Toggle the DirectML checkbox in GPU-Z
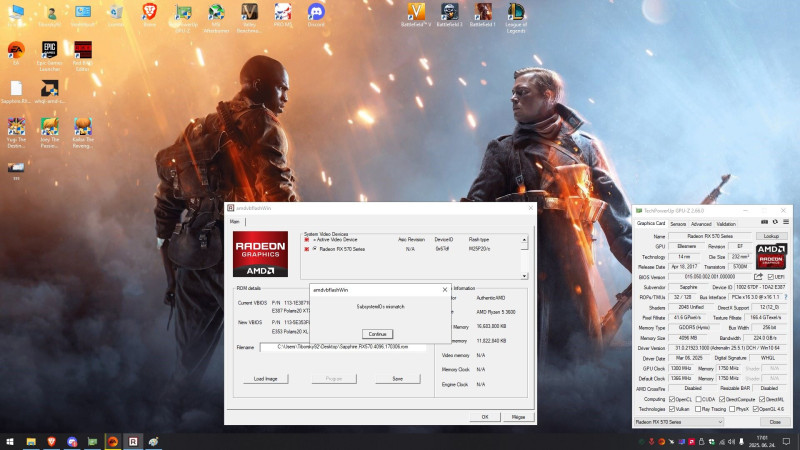800x450 pixels. tap(762, 399)
